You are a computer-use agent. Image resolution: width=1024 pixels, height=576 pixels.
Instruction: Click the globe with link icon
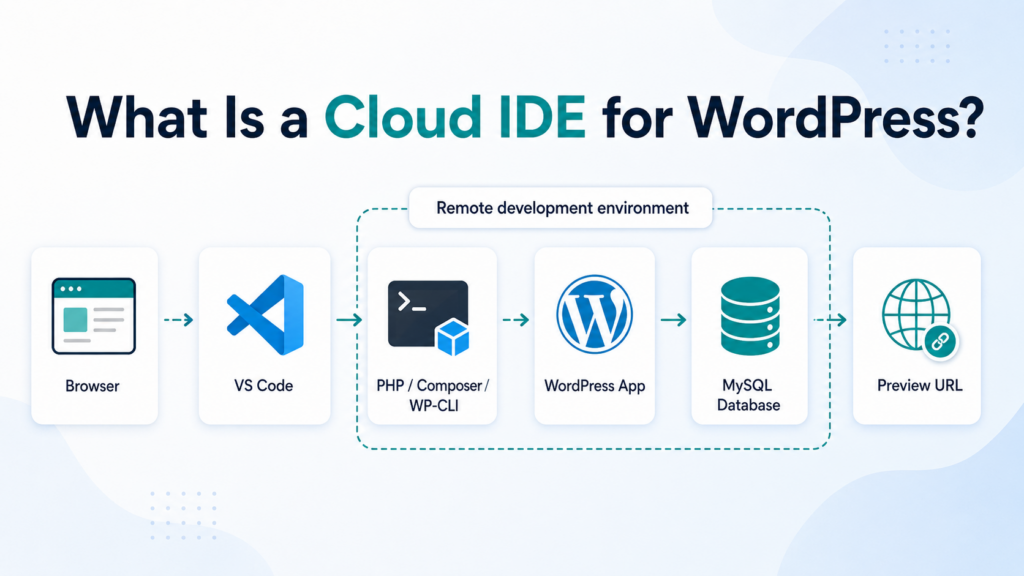[920, 319]
